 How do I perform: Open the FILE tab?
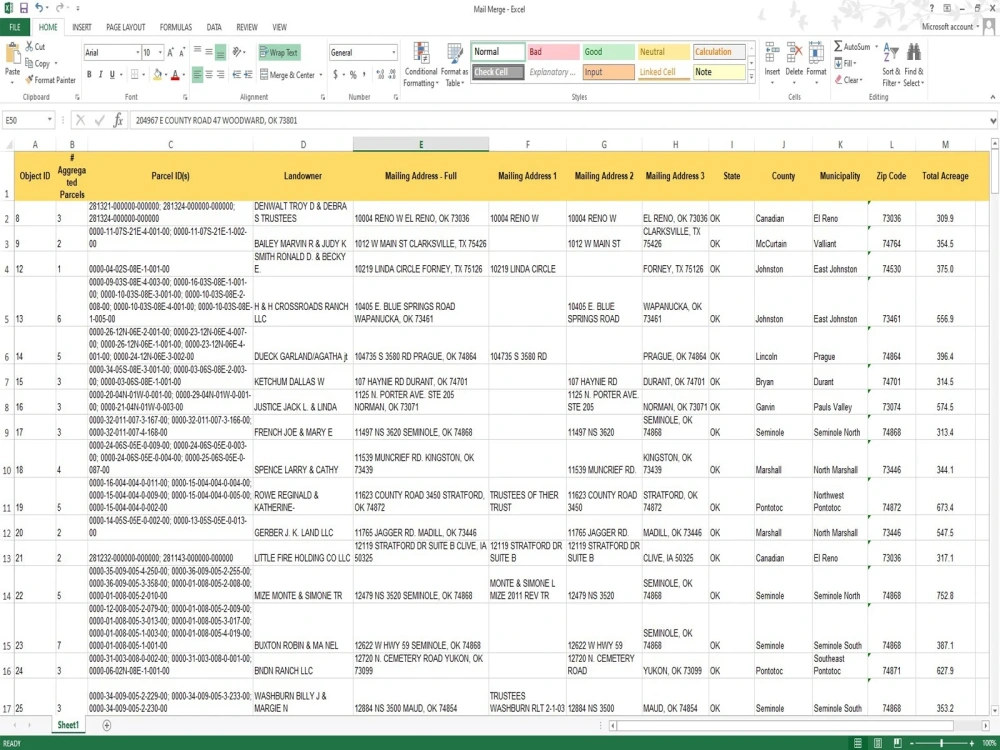15,27
